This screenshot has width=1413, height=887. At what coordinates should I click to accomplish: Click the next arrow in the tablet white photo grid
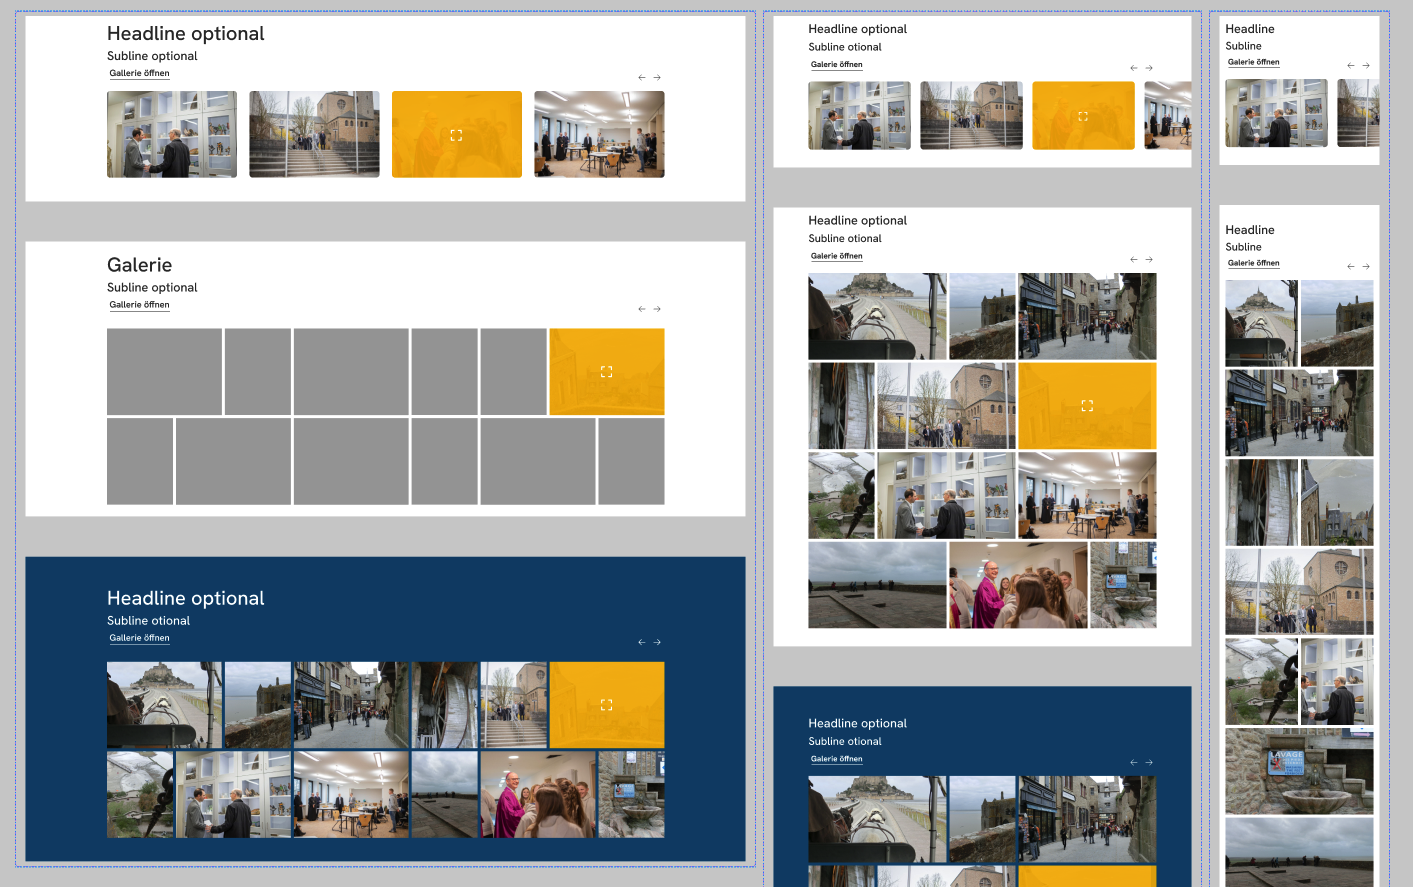pyautogui.click(x=1149, y=259)
